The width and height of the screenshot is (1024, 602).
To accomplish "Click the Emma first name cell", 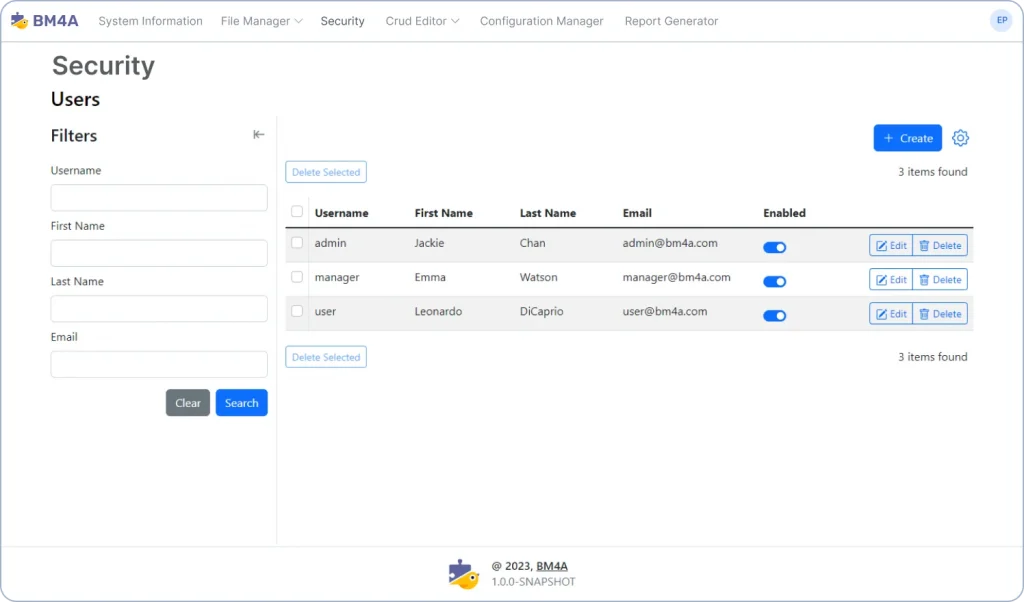I will [x=430, y=277].
